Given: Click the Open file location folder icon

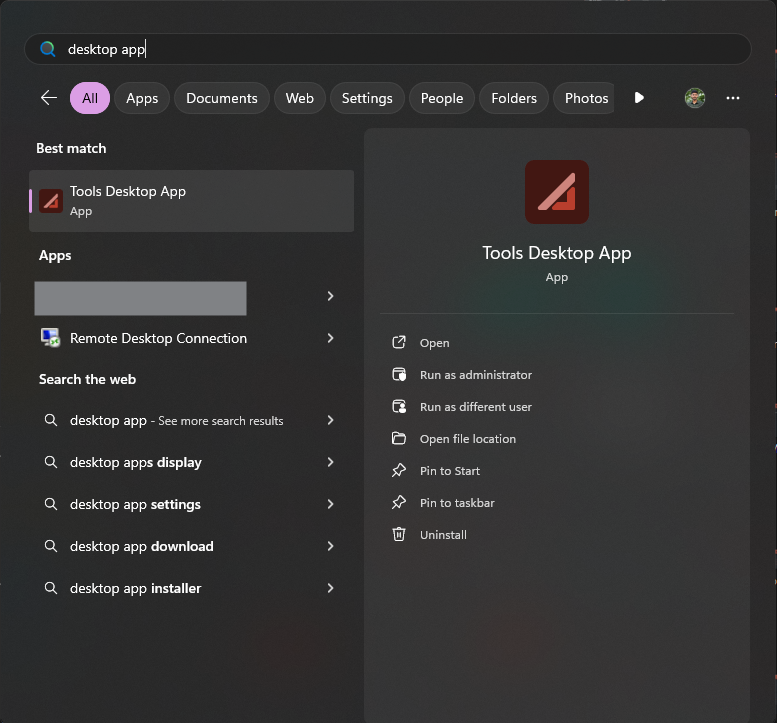Looking at the screenshot, I should [x=399, y=439].
